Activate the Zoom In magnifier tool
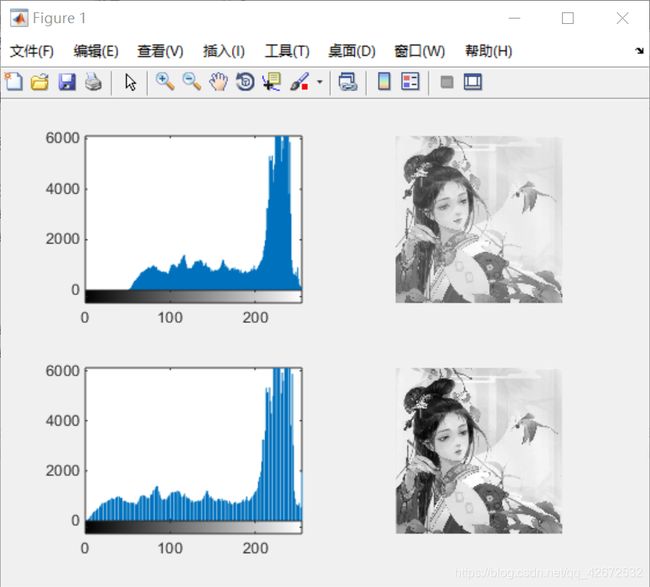 click(x=165, y=82)
